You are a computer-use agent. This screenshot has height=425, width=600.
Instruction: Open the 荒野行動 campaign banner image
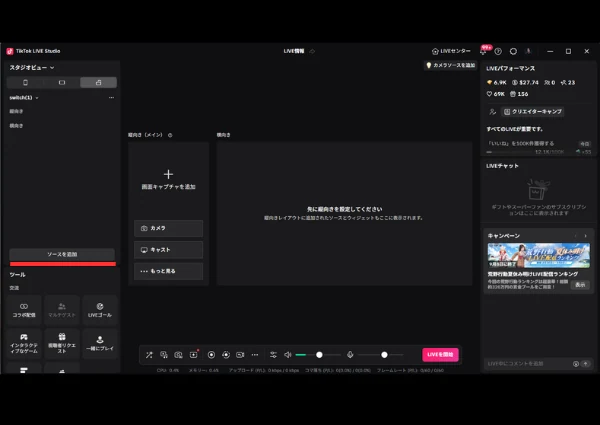[538, 255]
